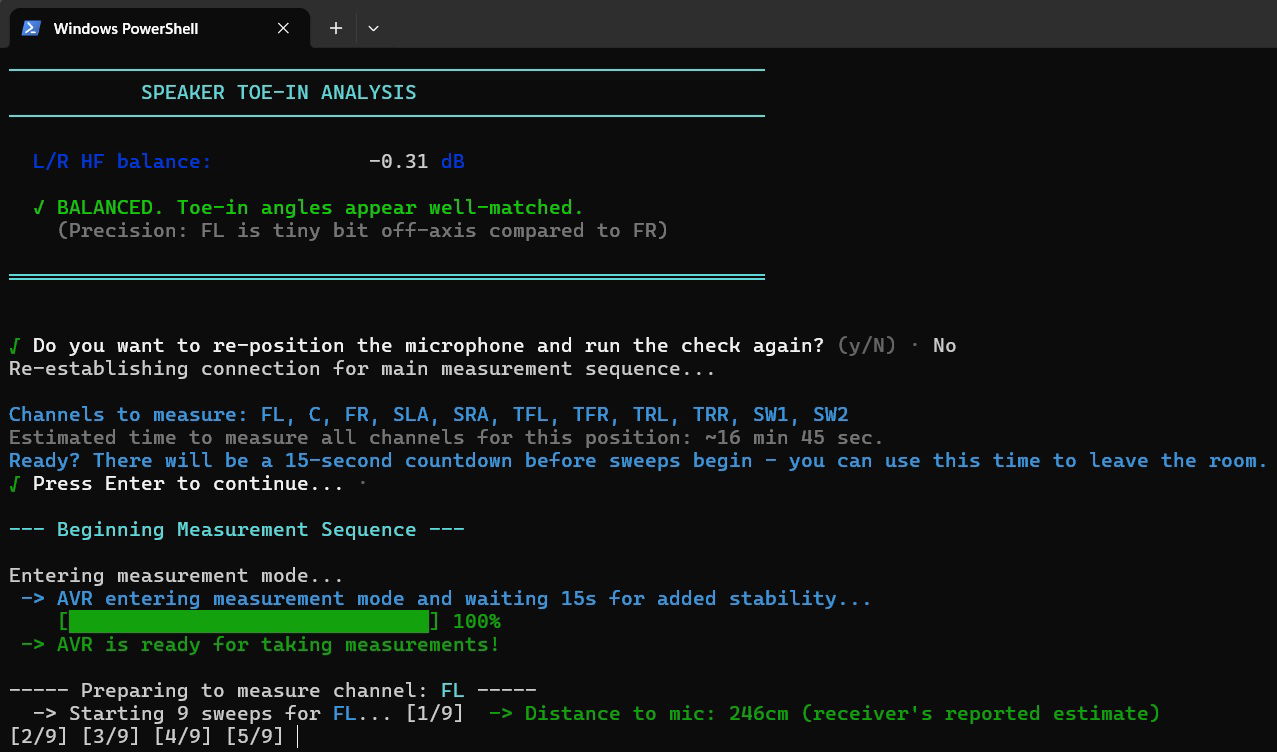Click the '(y/N)' prompt hint
The image size is (1277, 752).
point(867,346)
